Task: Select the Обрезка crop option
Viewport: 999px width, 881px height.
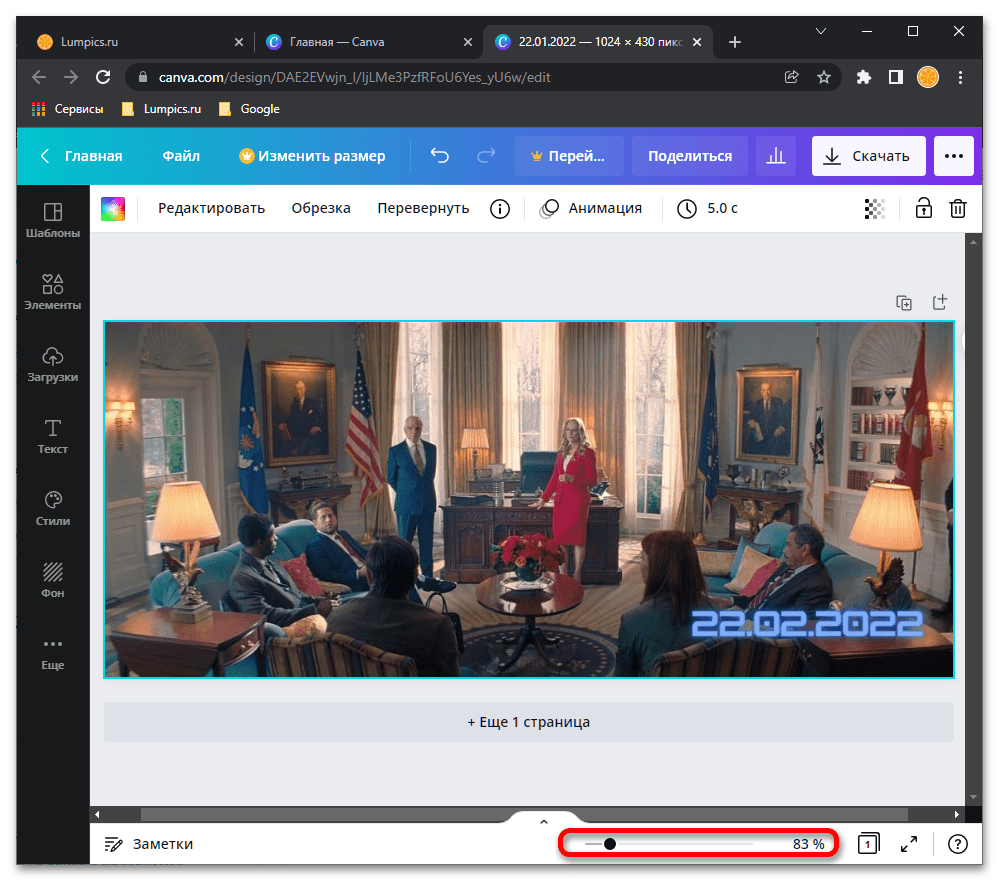Action: (x=321, y=208)
